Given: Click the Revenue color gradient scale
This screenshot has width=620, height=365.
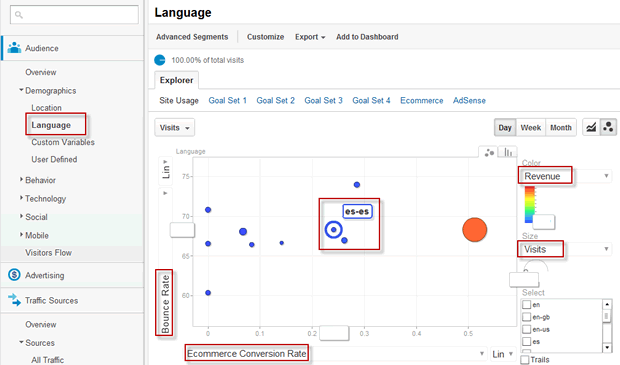Looking at the screenshot, I should [529, 204].
